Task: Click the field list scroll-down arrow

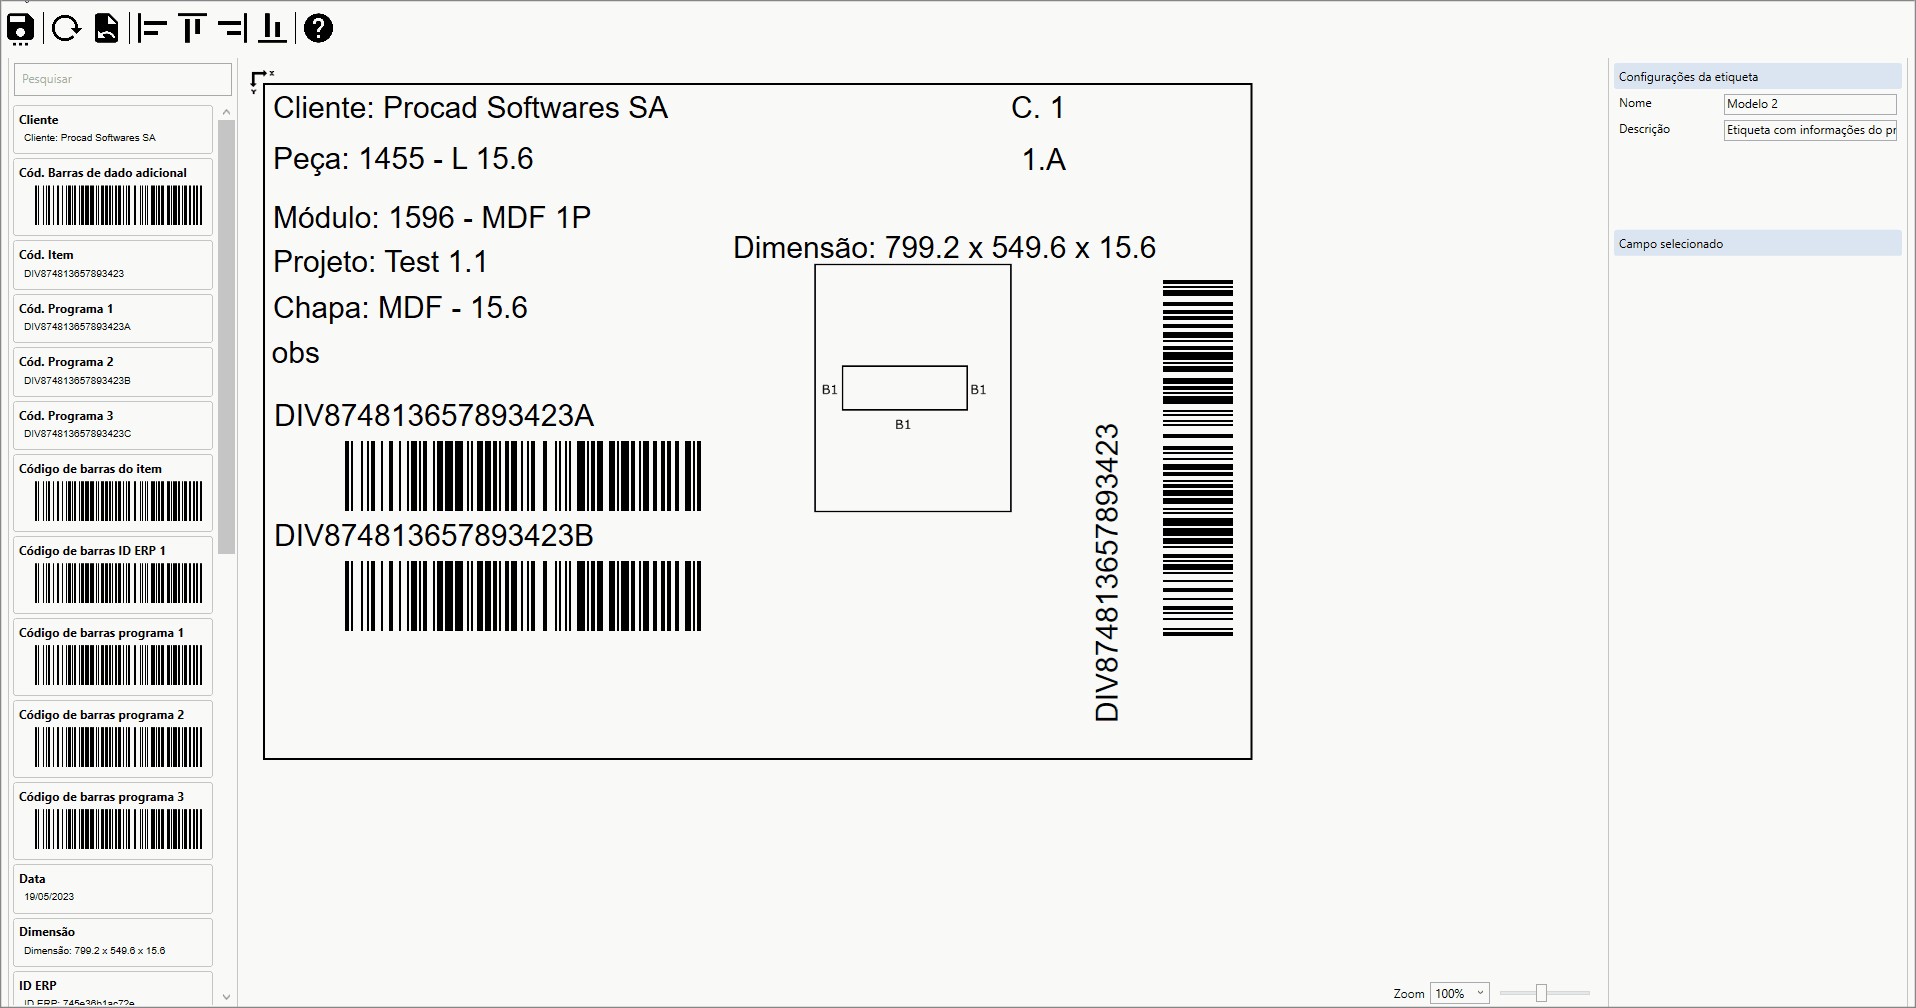Action: 226,997
